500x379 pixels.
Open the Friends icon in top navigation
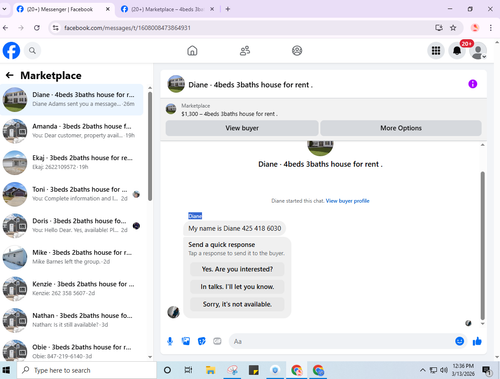click(x=245, y=51)
